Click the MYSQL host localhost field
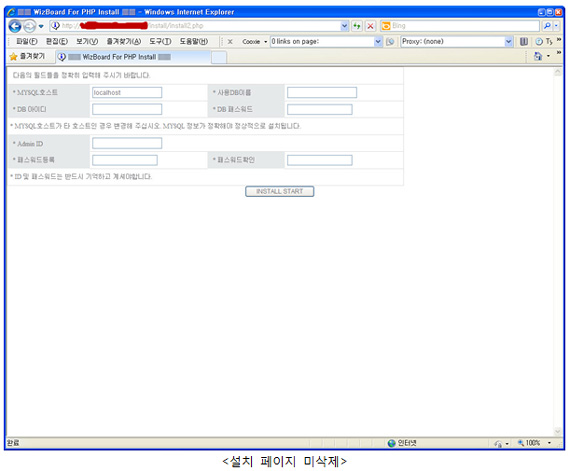This screenshot has width=570, height=471. pyautogui.click(x=127, y=93)
